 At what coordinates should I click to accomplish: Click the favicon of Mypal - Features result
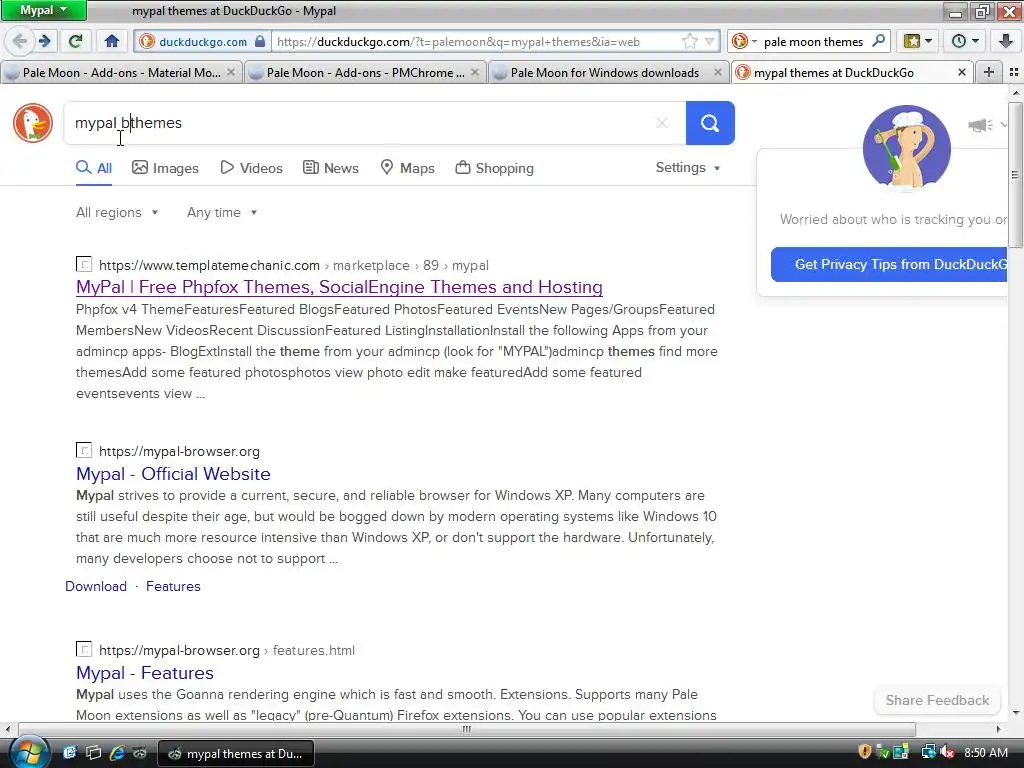(84, 649)
